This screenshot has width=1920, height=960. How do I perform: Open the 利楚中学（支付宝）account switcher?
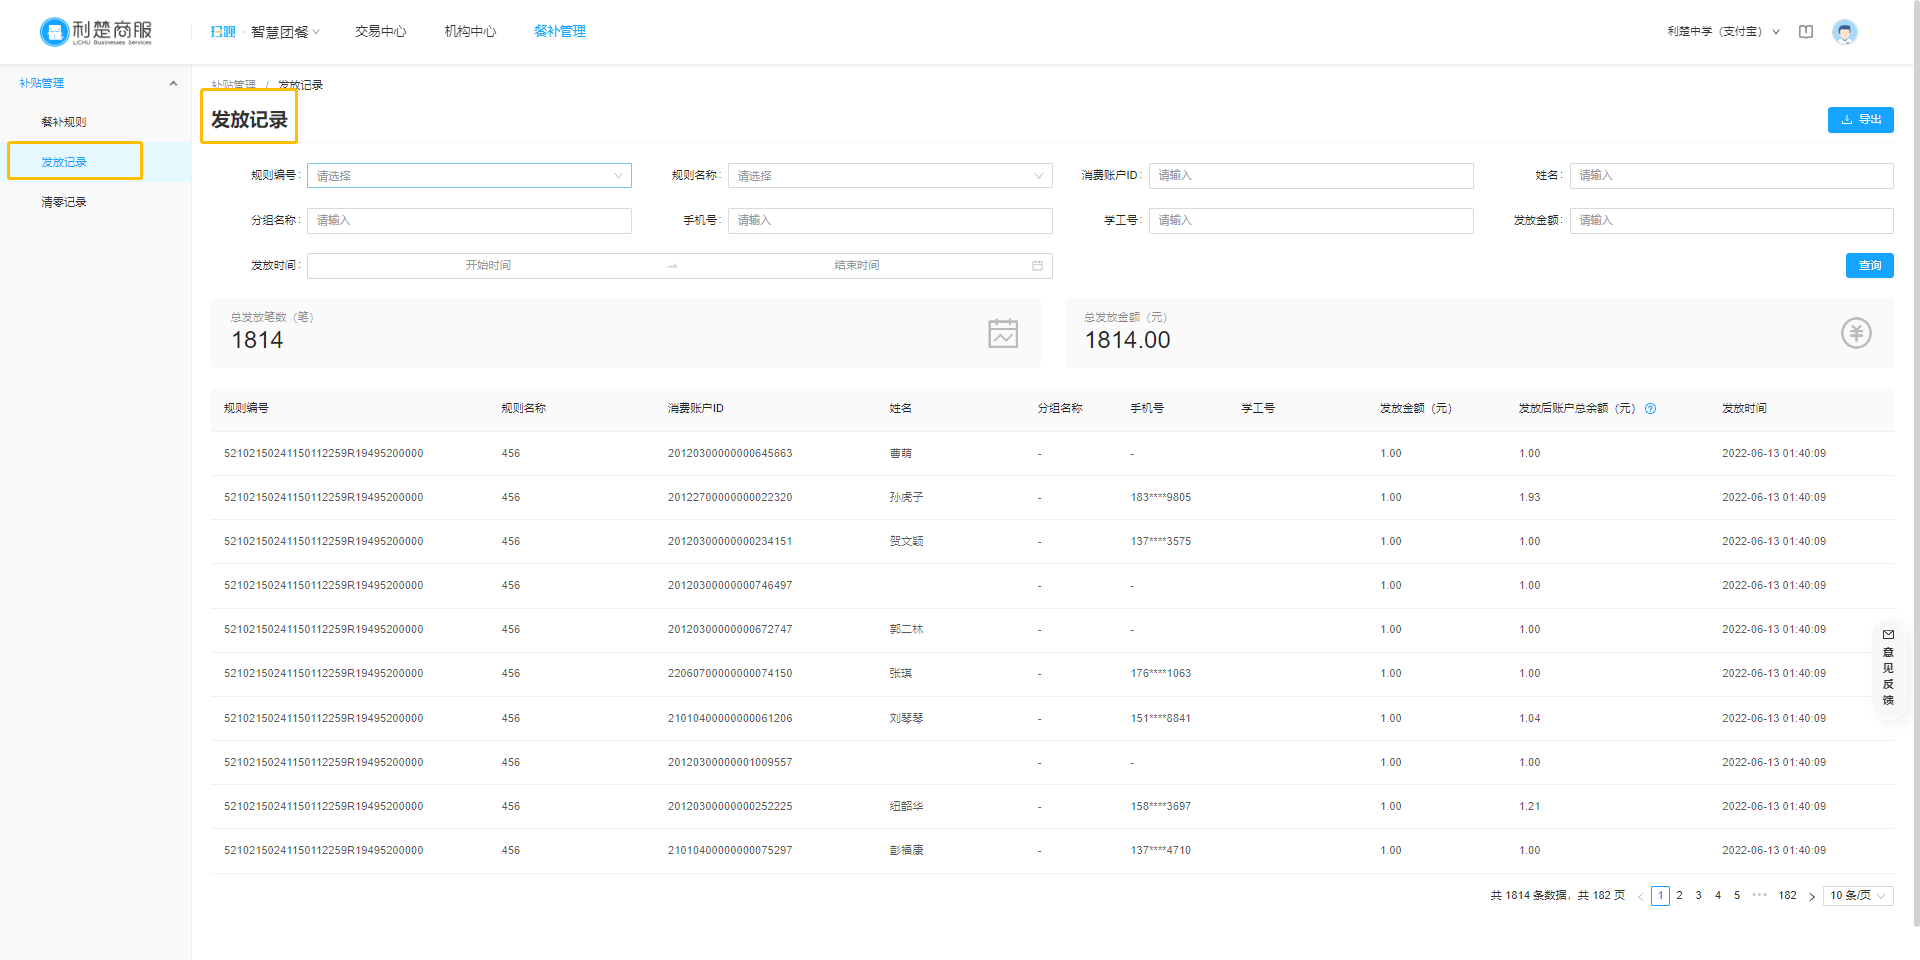tap(1723, 32)
